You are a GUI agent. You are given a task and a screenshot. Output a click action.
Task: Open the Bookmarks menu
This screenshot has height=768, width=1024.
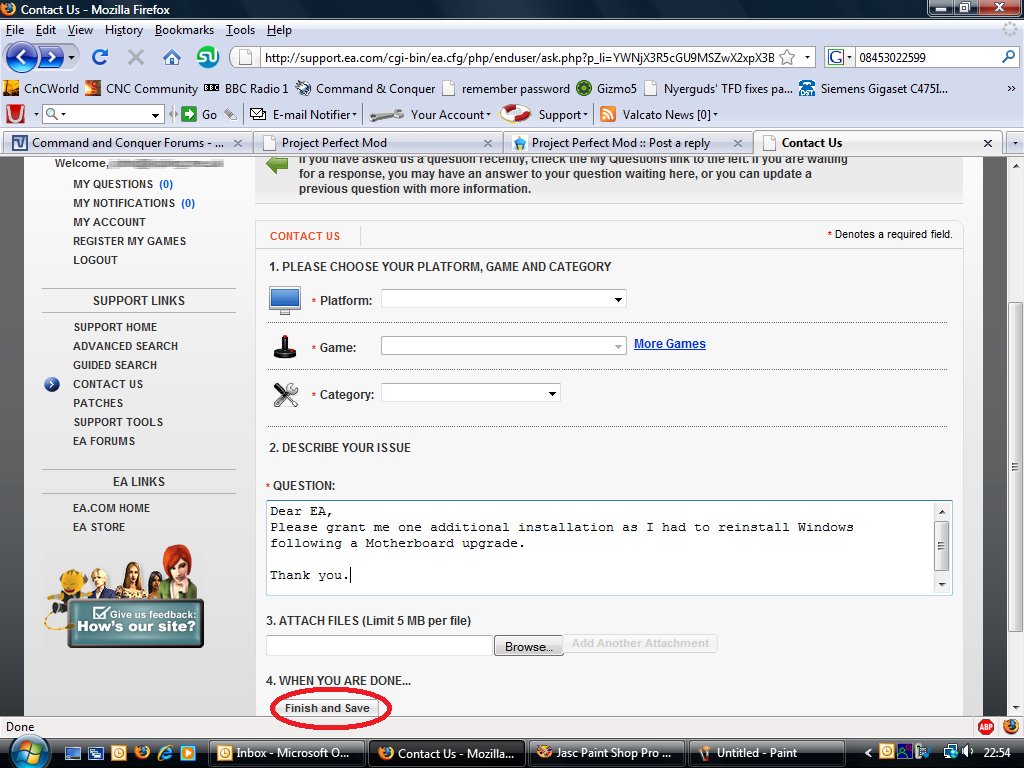(184, 30)
